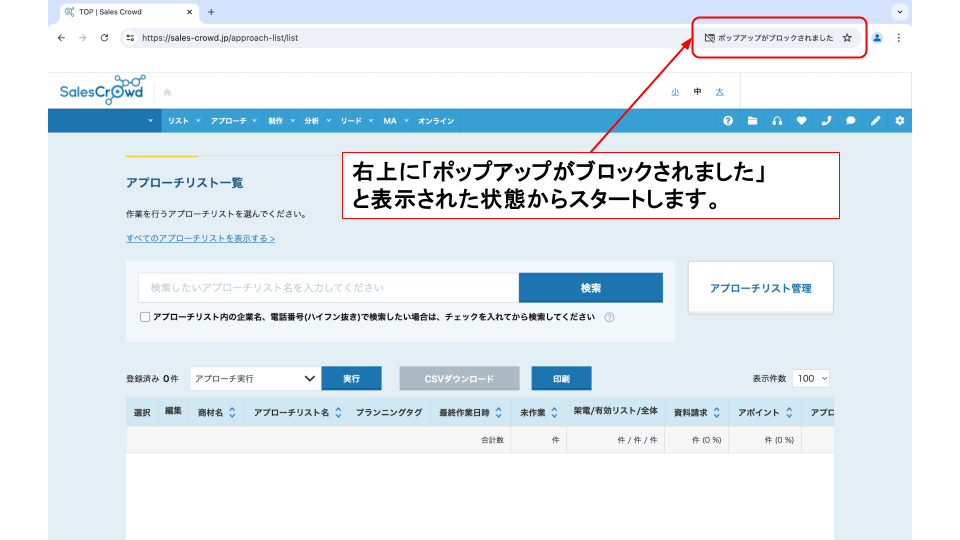Open the phone icon in the blue toolbar
Image resolution: width=960 pixels, height=540 pixels.
point(826,121)
